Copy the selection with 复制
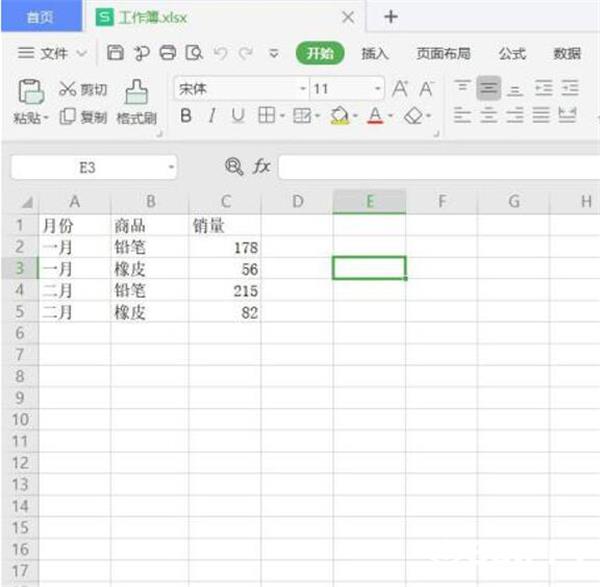The image size is (600, 587). 83,117
